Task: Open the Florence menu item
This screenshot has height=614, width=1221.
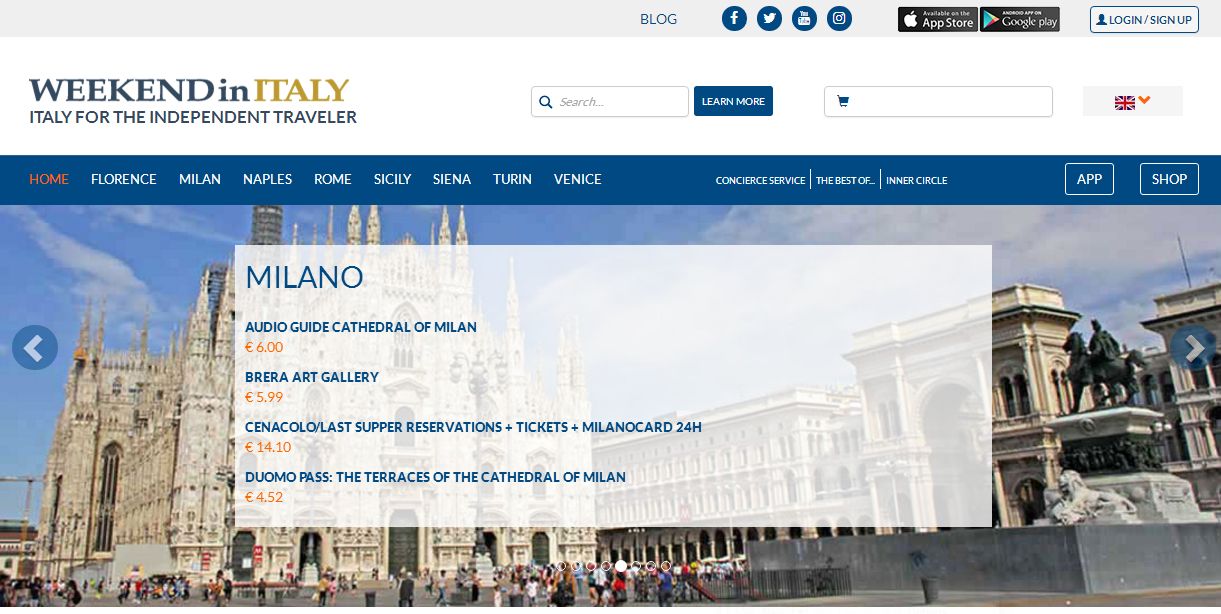Action: pyautogui.click(x=124, y=179)
